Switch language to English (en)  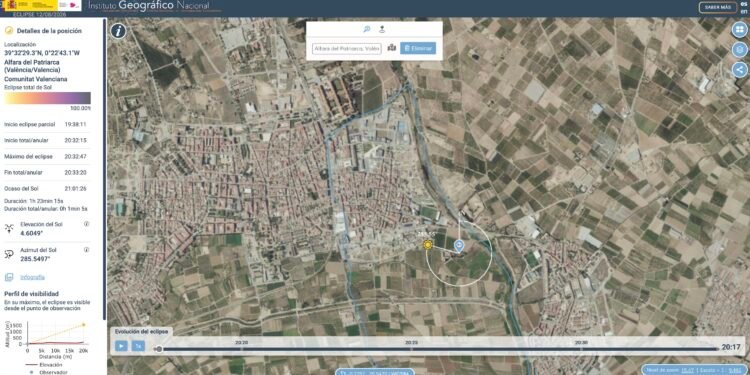(743, 11)
